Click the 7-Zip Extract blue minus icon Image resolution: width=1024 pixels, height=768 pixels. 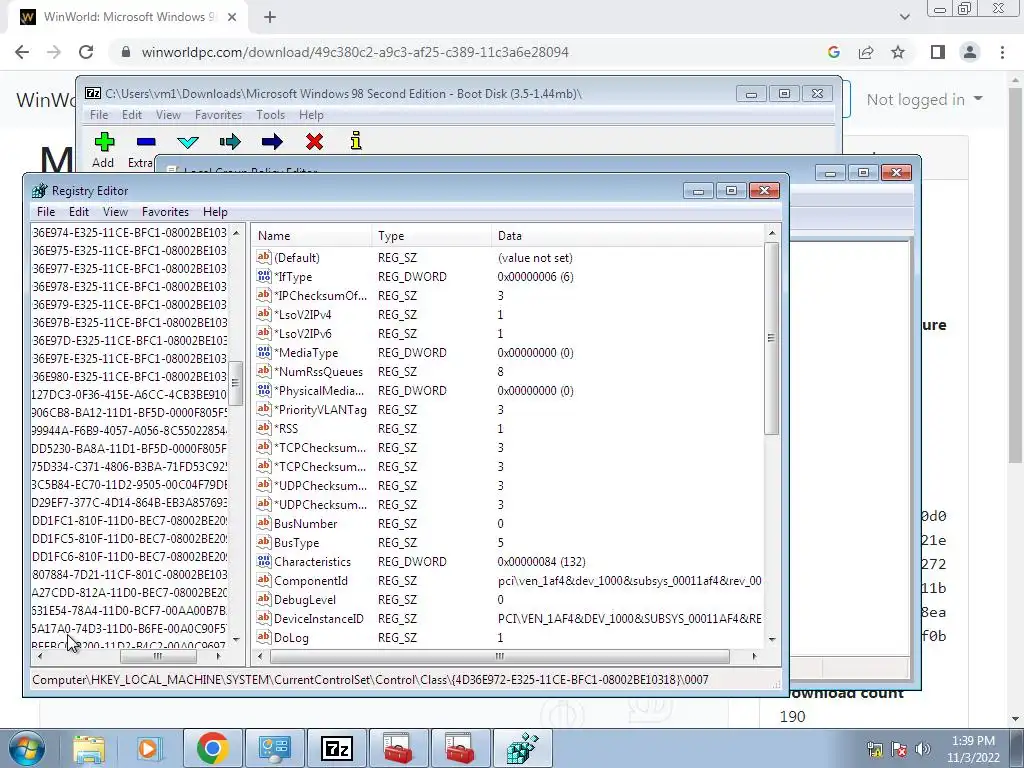tap(146, 141)
